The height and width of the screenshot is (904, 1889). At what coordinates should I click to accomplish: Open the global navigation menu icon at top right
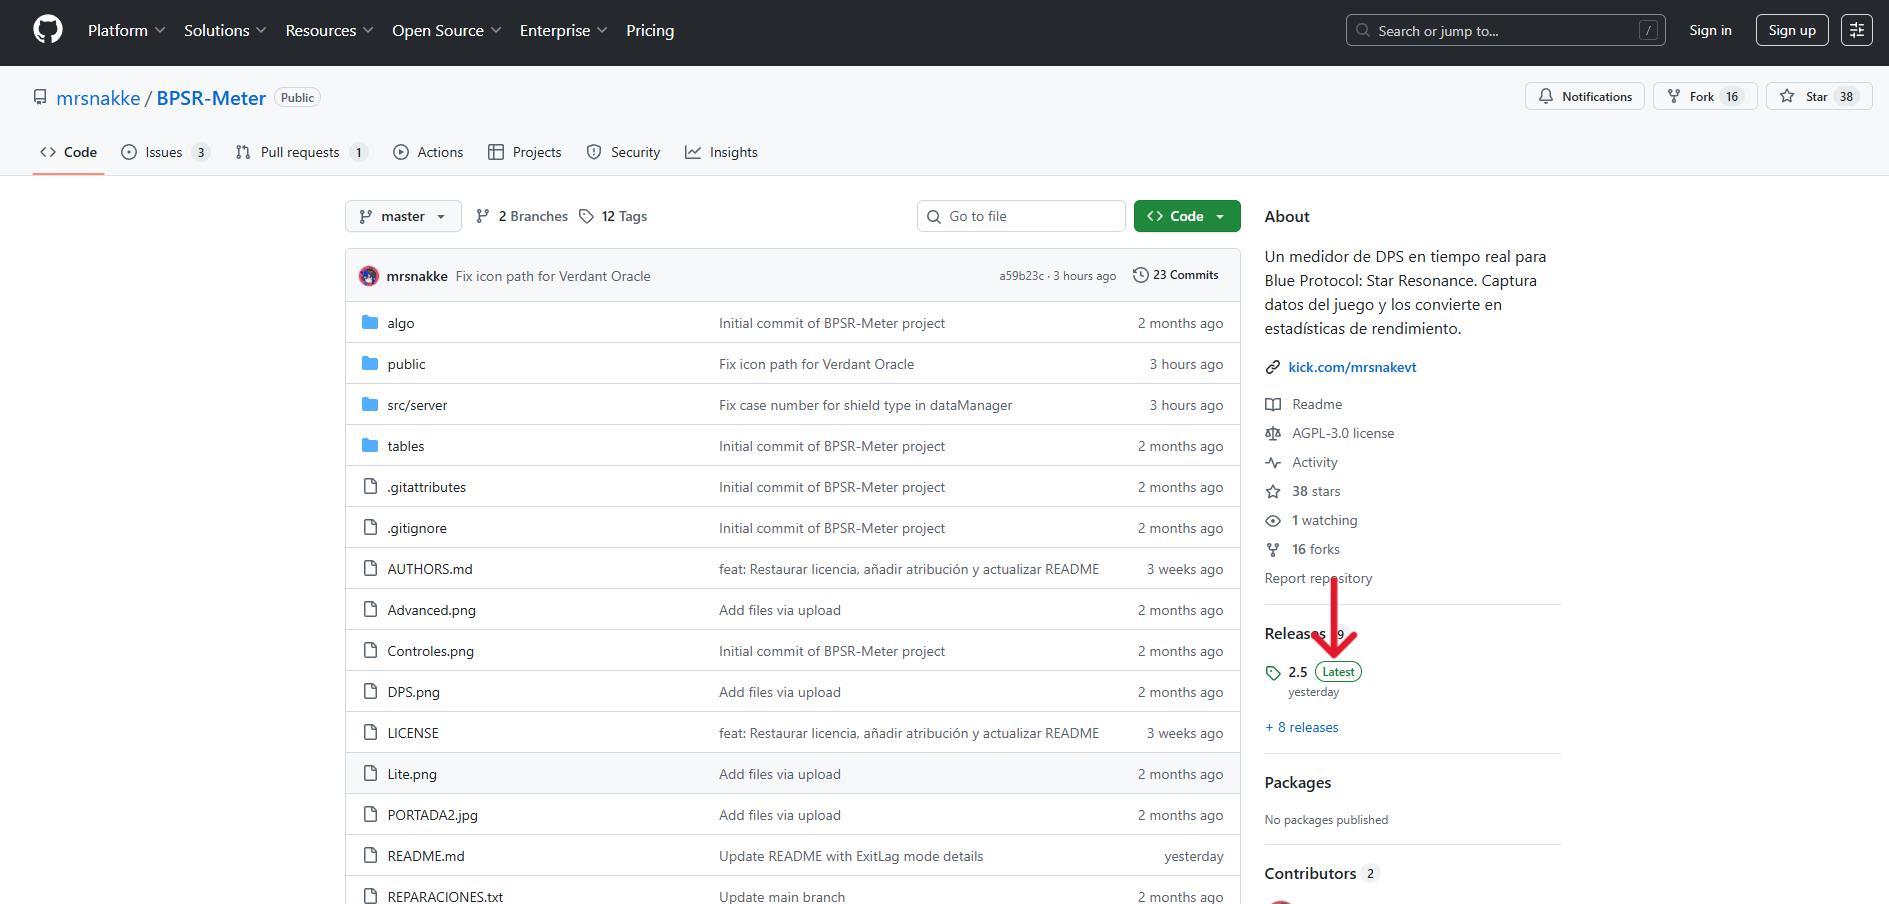pos(1856,30)
